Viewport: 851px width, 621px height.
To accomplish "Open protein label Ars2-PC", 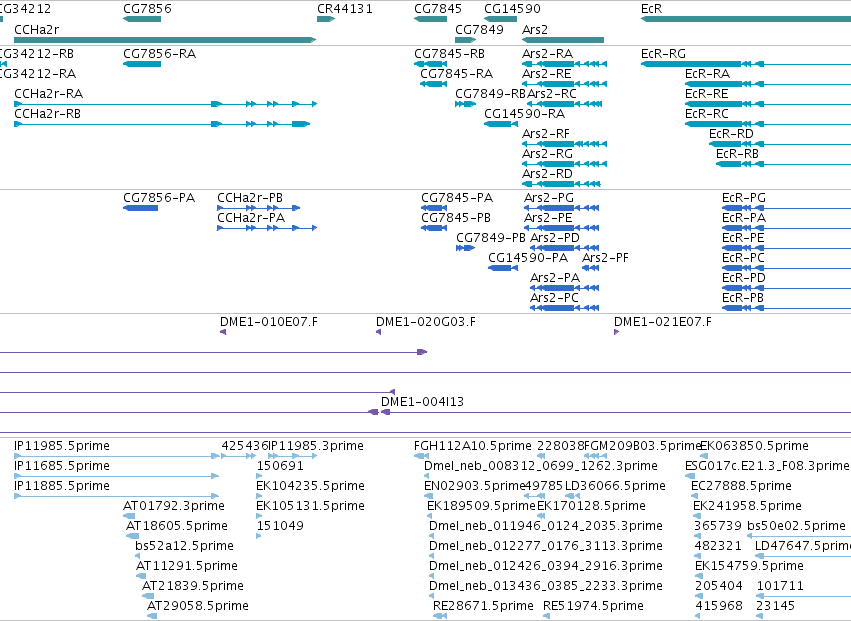I will tap(554, 298).
